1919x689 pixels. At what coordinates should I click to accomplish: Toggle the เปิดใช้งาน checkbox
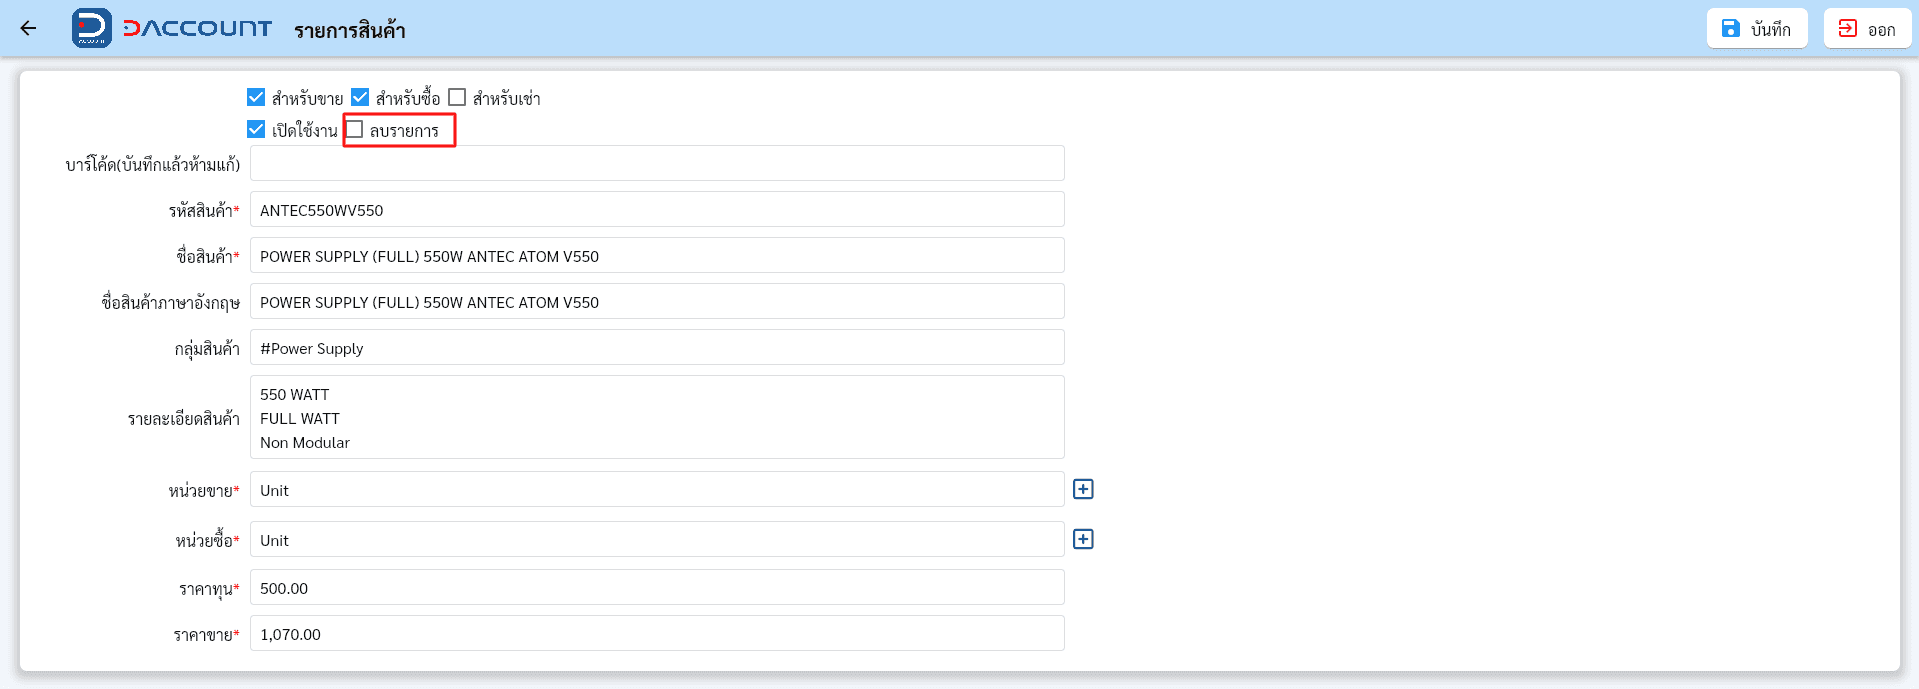click(x=256, y=129)
